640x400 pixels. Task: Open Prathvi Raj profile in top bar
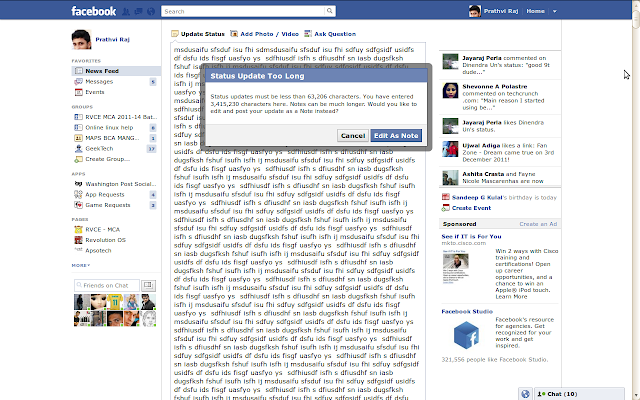[494, 11]
